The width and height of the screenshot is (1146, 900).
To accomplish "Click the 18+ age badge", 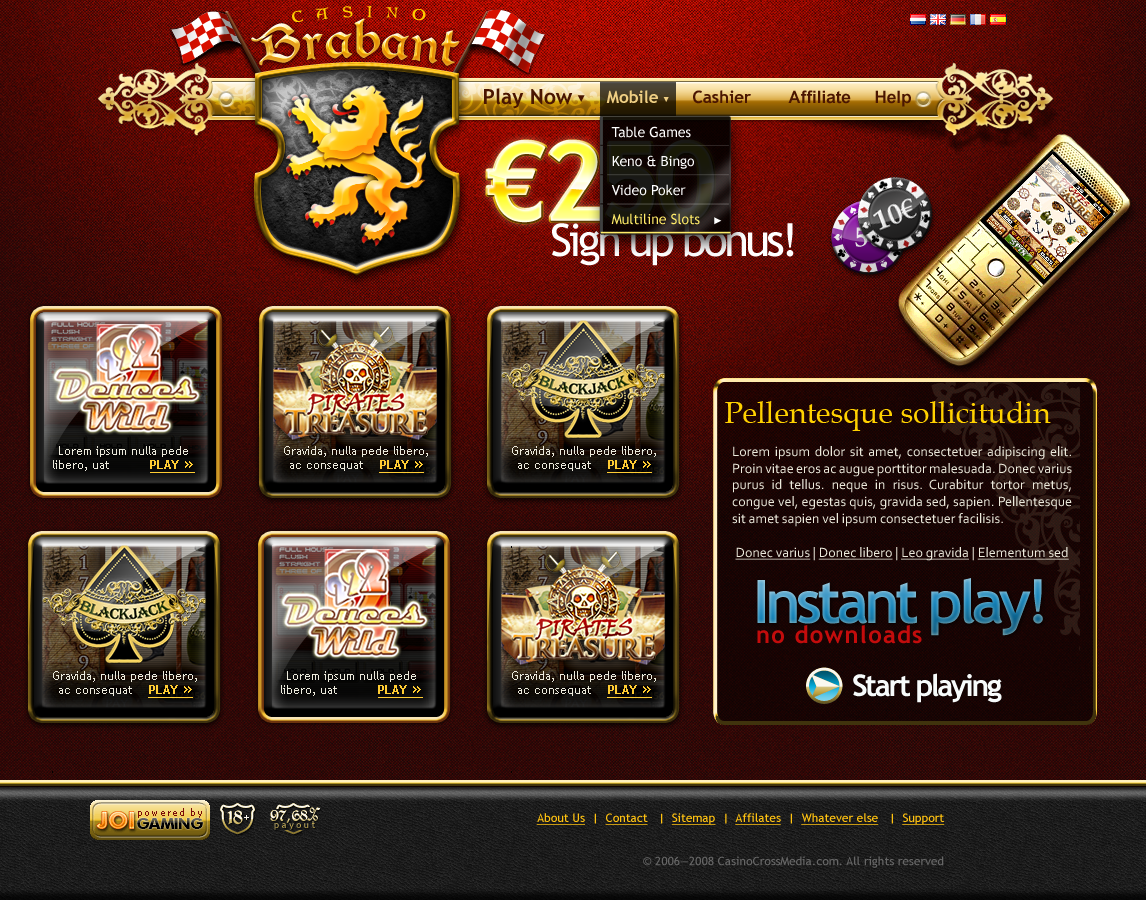I will click(x=238, y=817).
